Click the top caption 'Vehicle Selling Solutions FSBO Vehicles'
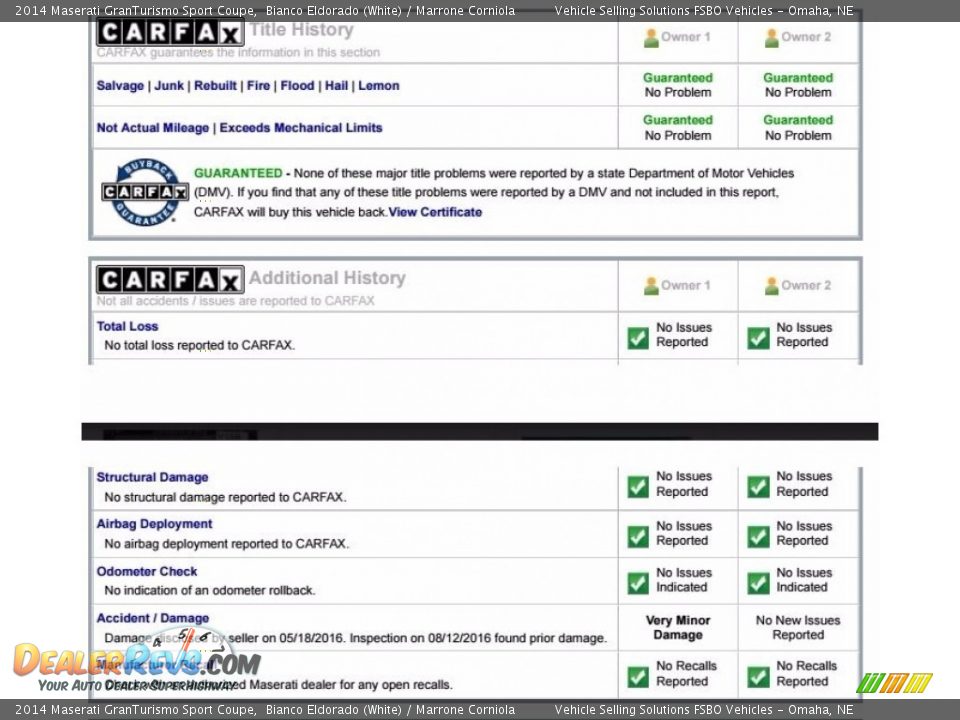 (x=664, y=10)
